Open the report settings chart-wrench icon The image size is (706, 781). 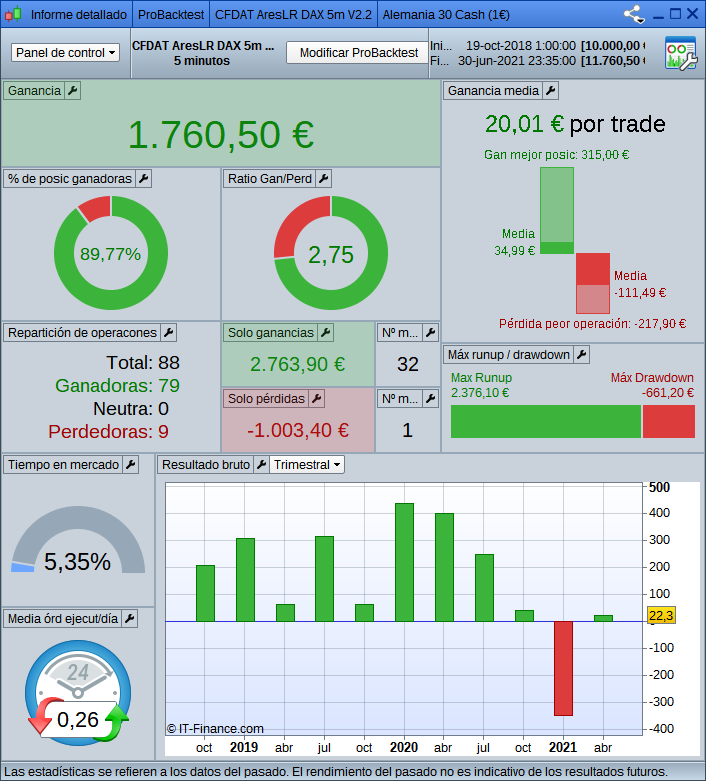(681, 53)
